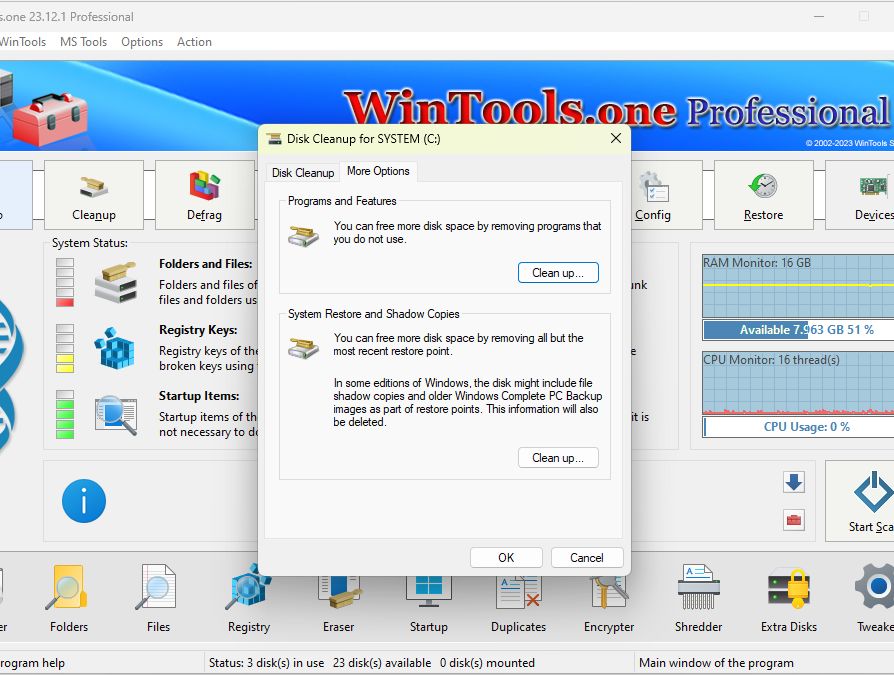Click the Startup Items magnifier icon
Viewport: 894px width, 675px height.
[116, 415]
